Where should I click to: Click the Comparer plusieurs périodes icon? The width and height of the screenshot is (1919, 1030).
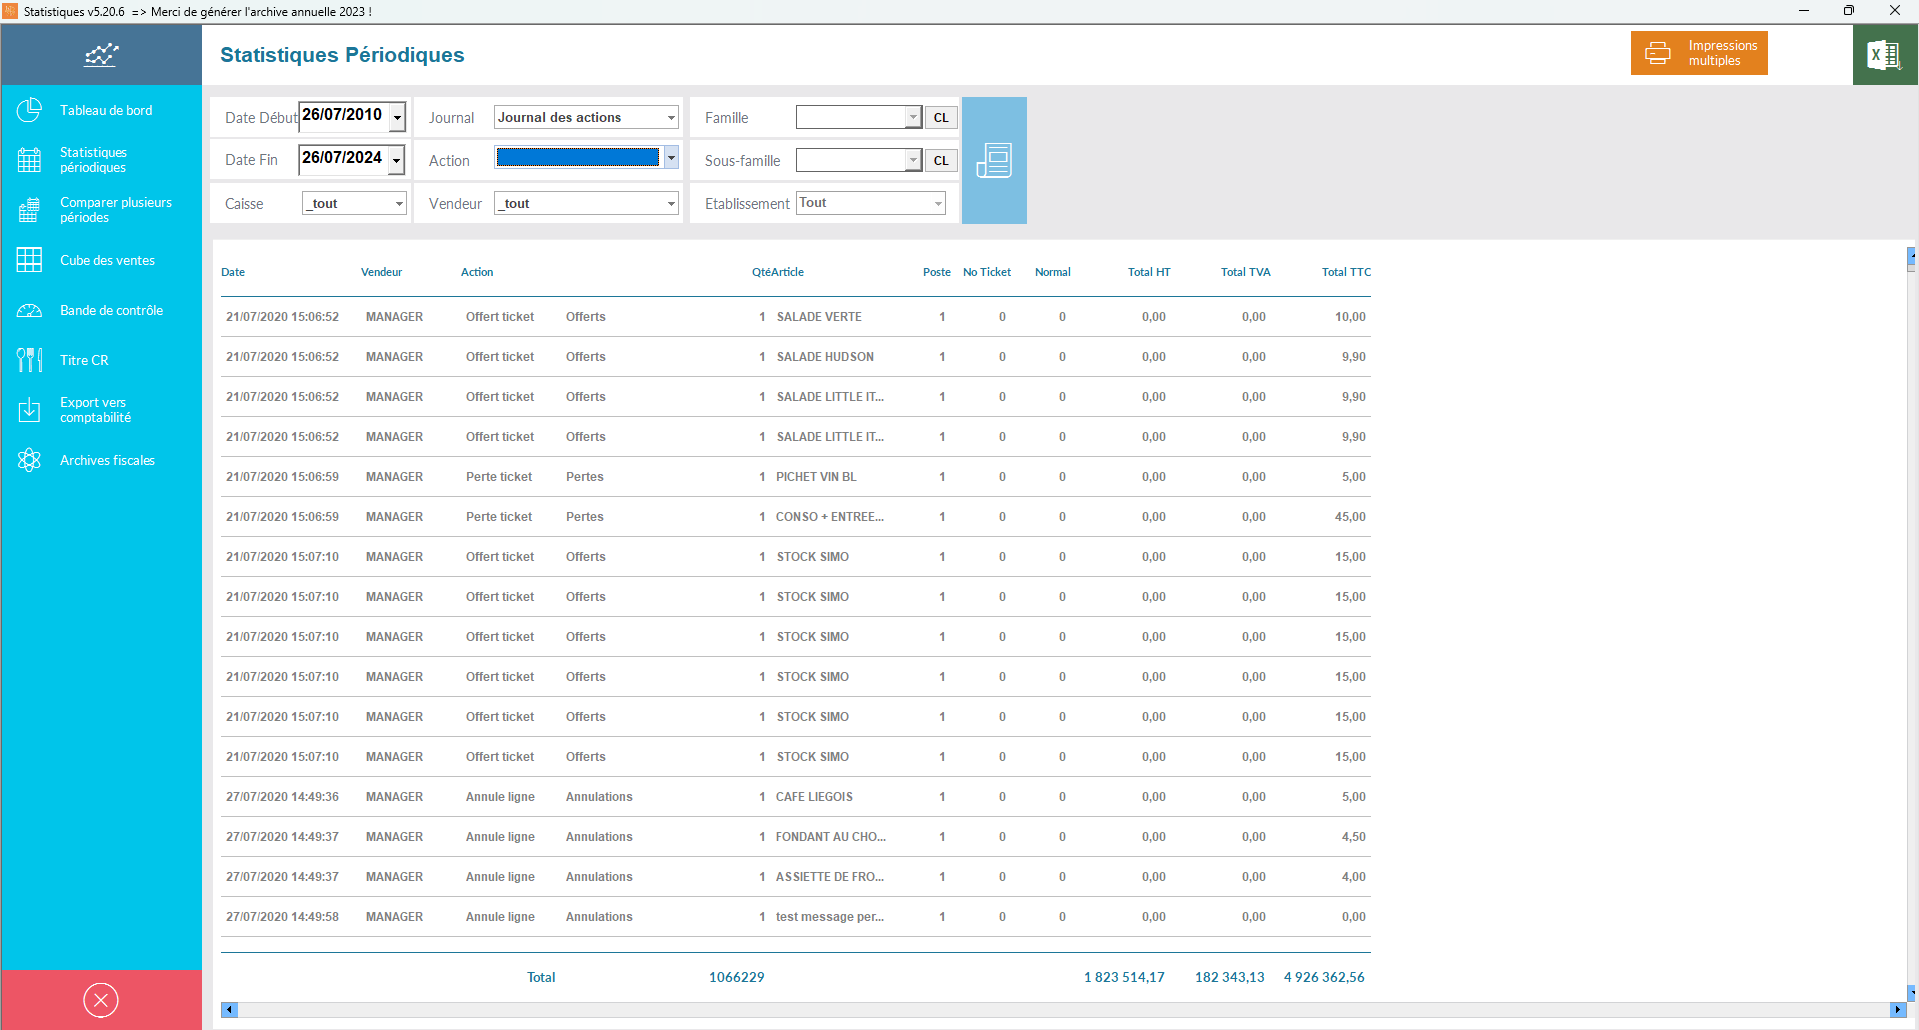(x=30, y=210)
